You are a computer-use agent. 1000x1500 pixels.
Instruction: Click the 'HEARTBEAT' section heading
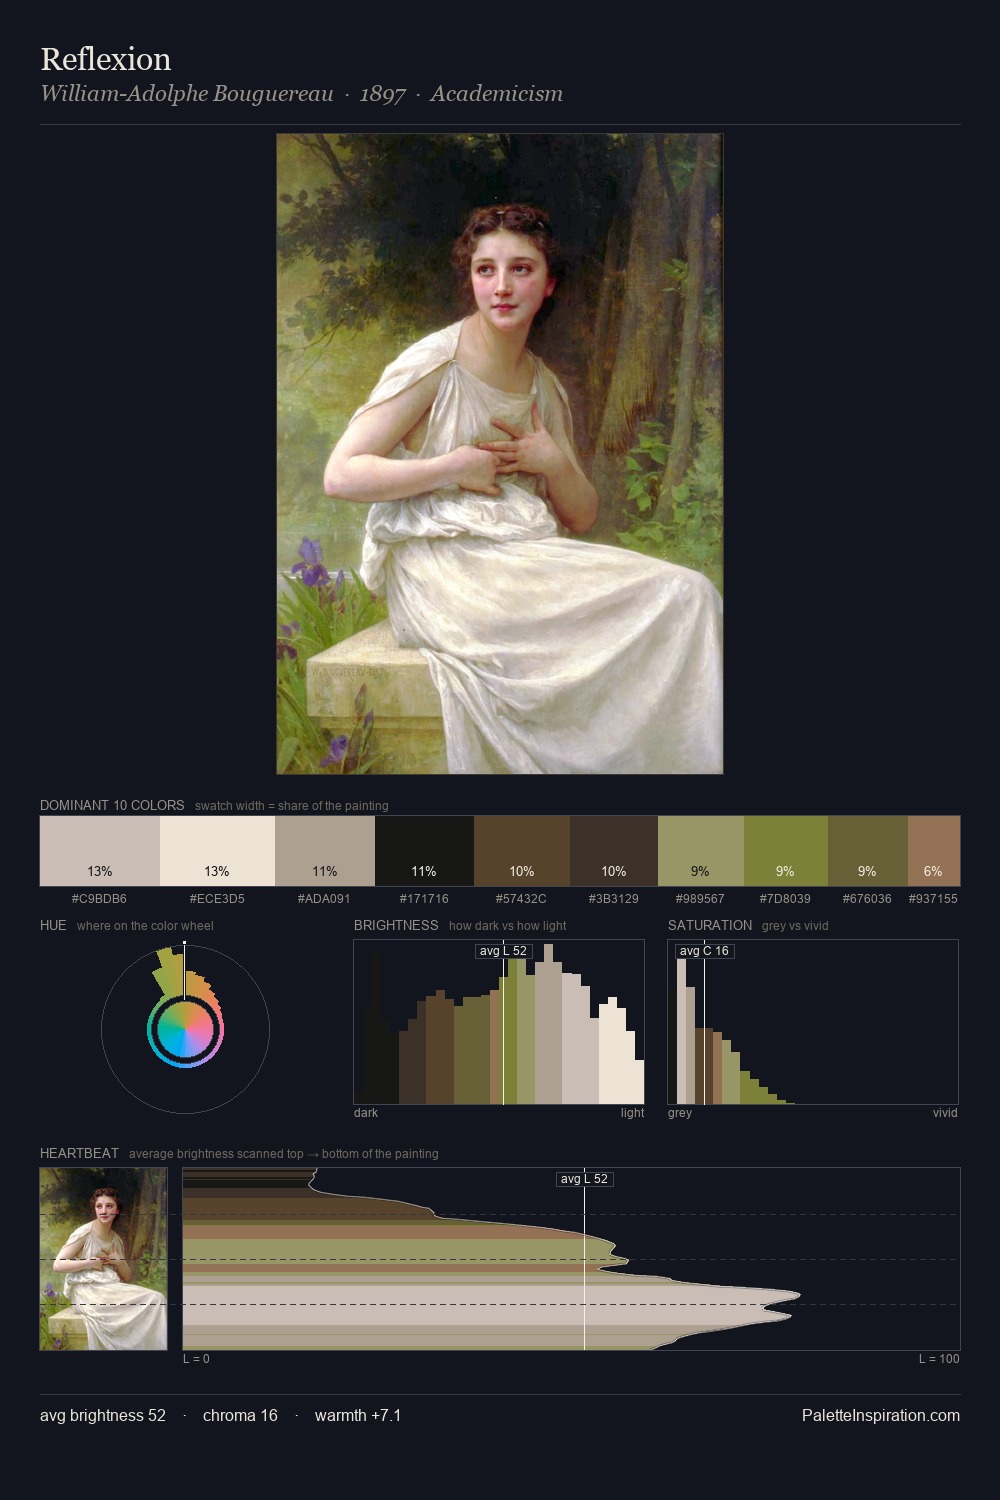[x=79, y=1153]
